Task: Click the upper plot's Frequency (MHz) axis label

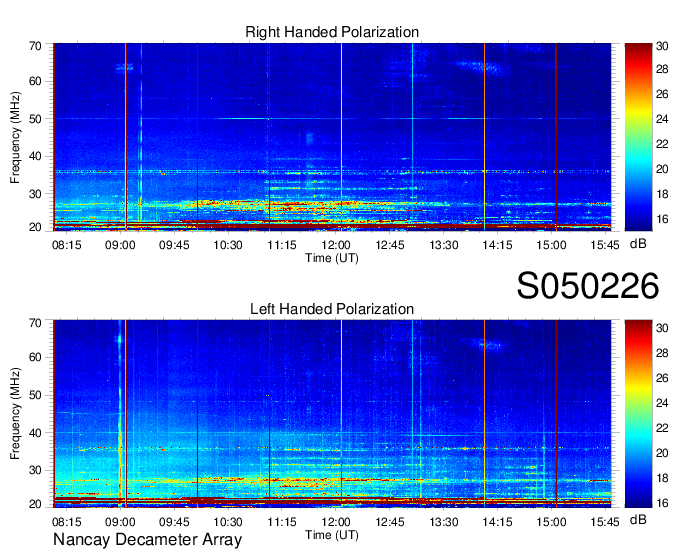Action: click(15, 137)
